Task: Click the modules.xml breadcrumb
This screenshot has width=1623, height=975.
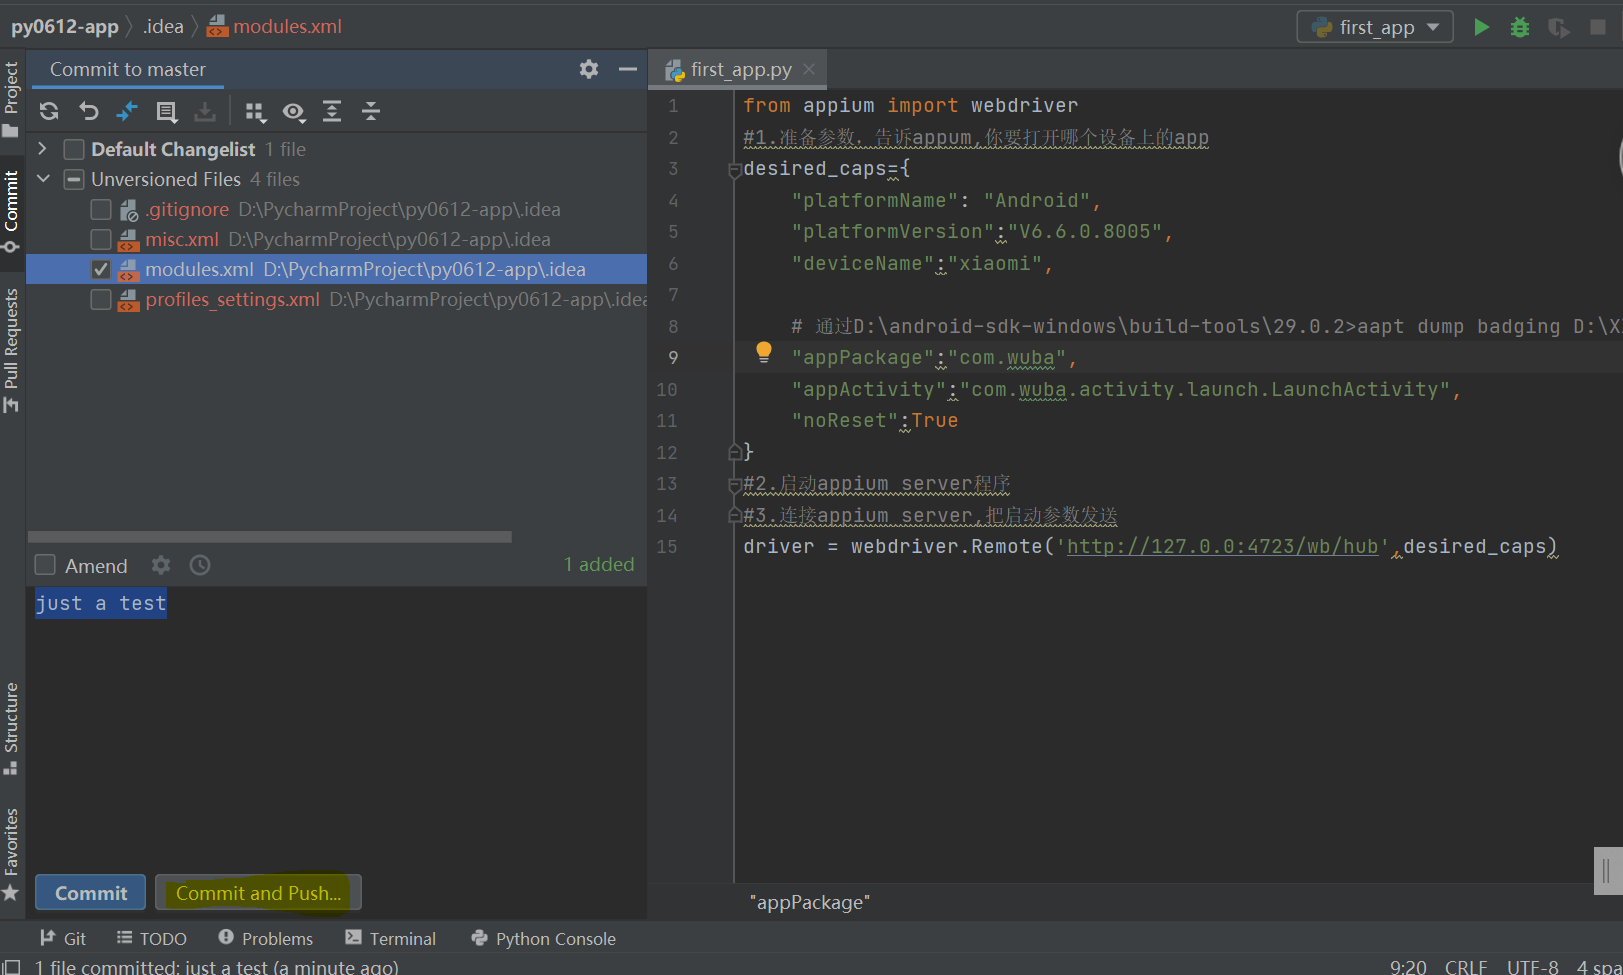Action: point(275,26)
